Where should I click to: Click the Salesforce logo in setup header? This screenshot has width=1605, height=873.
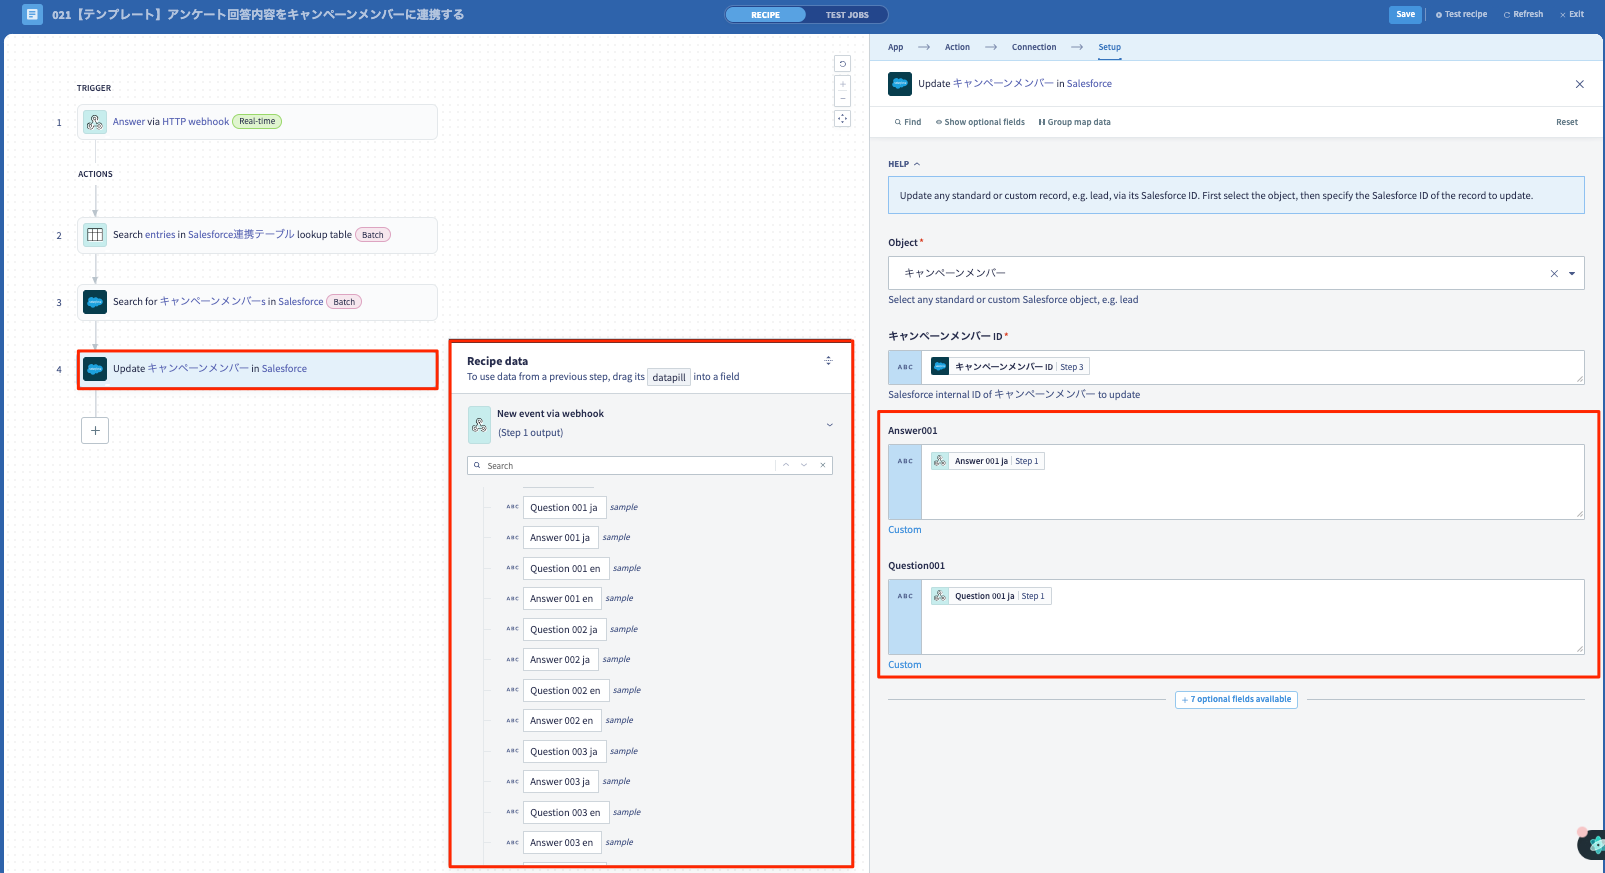coord(900,84)
